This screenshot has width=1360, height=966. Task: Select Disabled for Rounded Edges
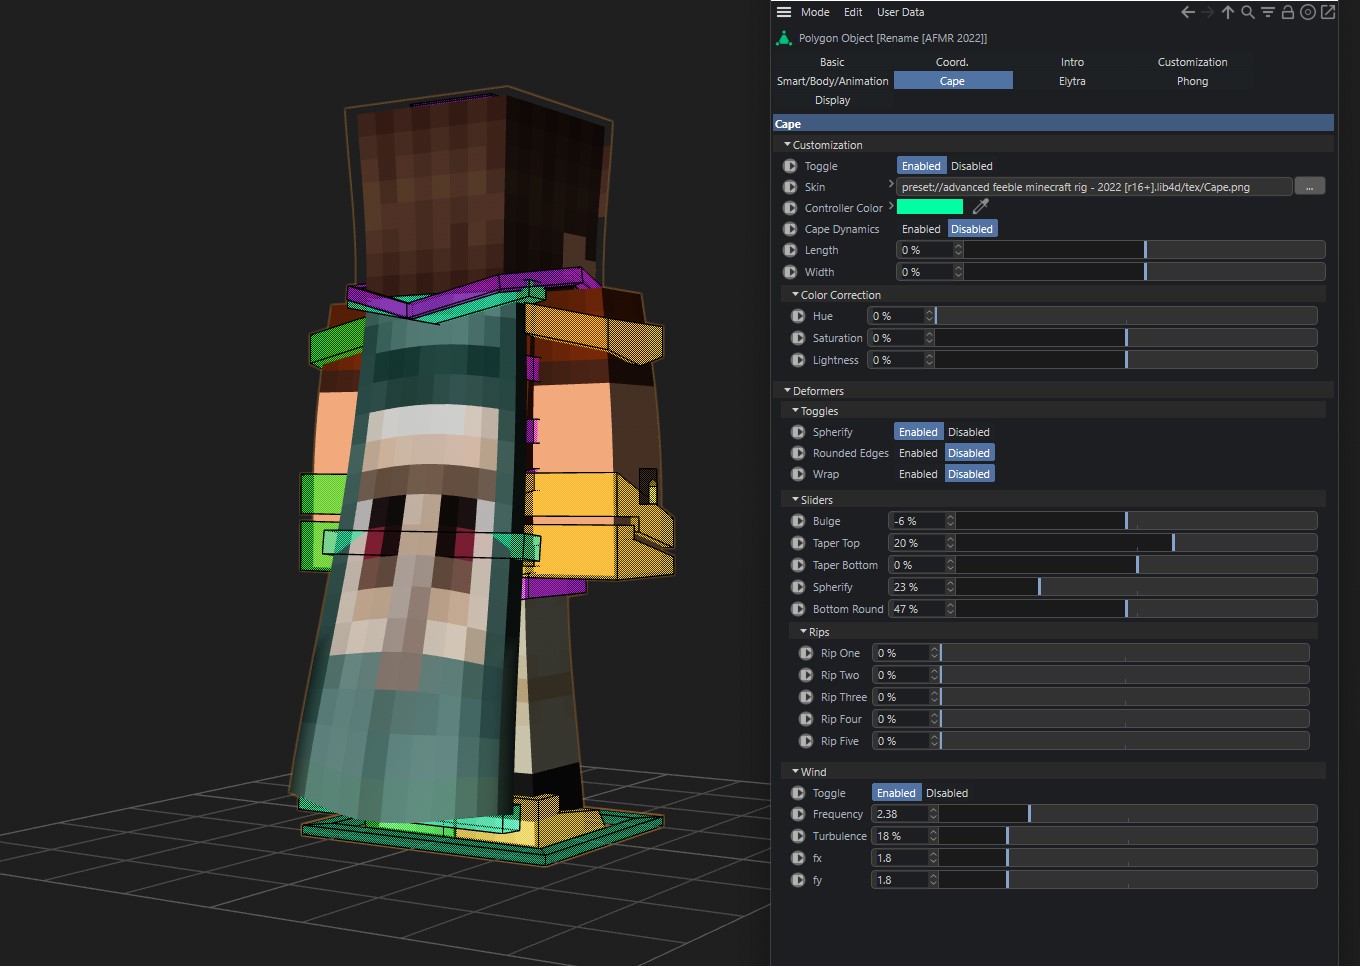(969, 453)
